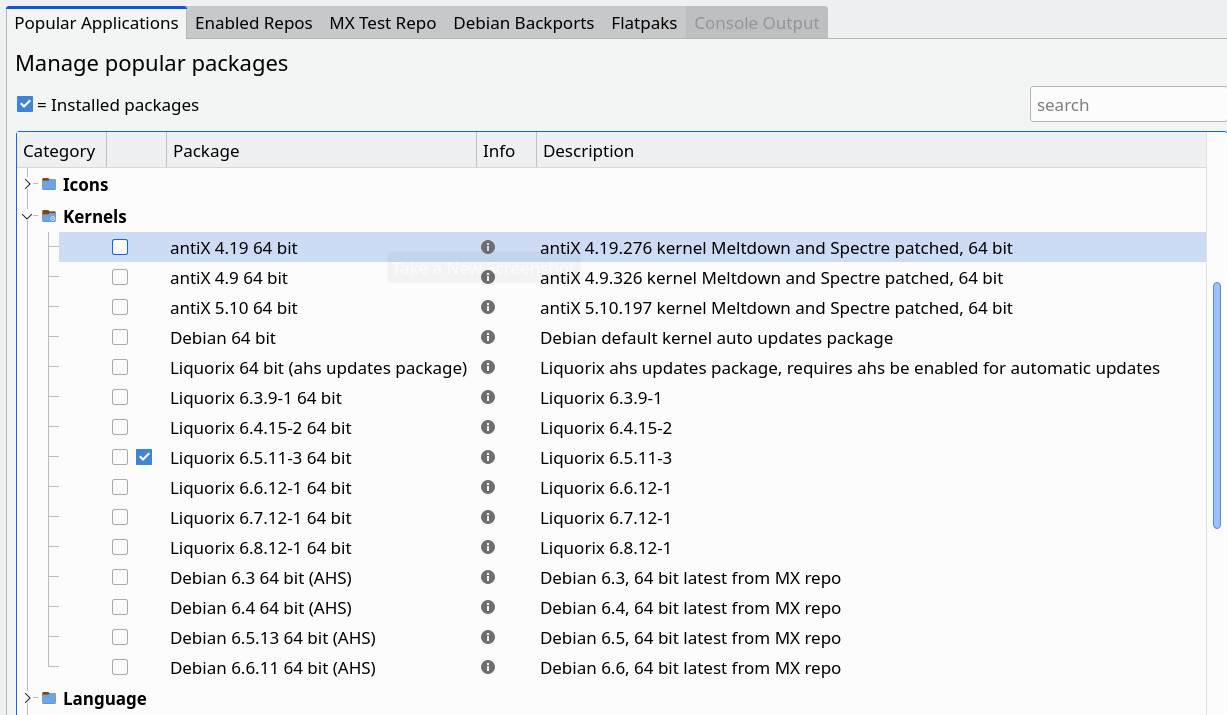
Task: Sort by the Category column header
Action: [61, 151]
